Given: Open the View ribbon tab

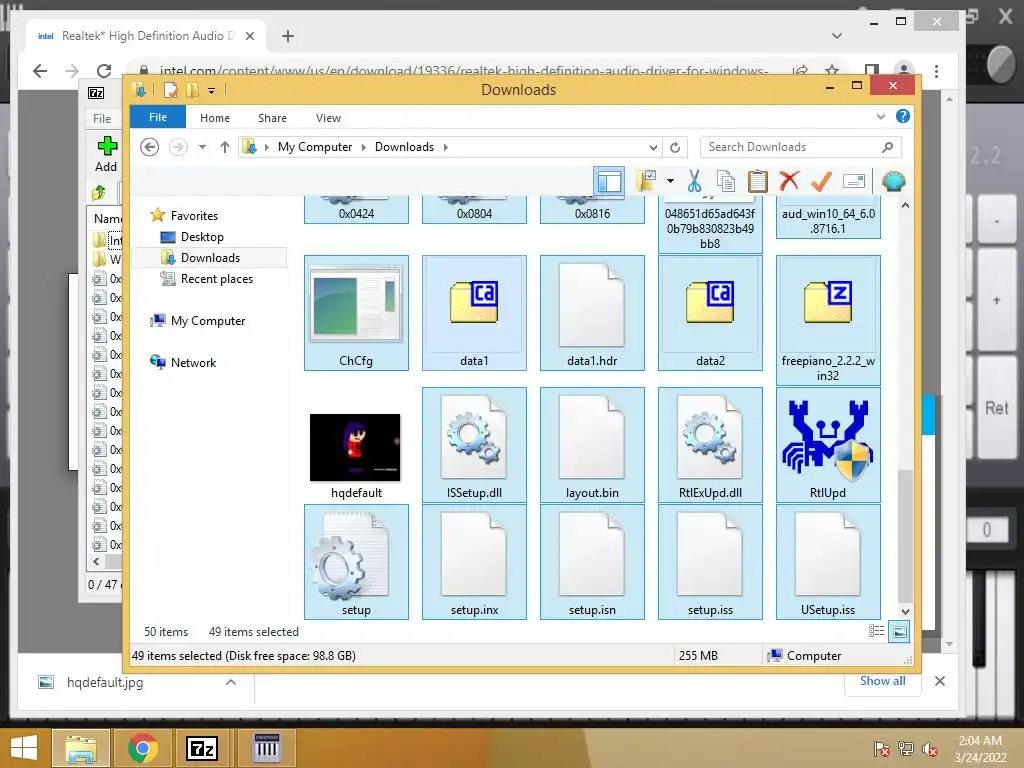Looking at the screenshot, I should coord(328,118).
